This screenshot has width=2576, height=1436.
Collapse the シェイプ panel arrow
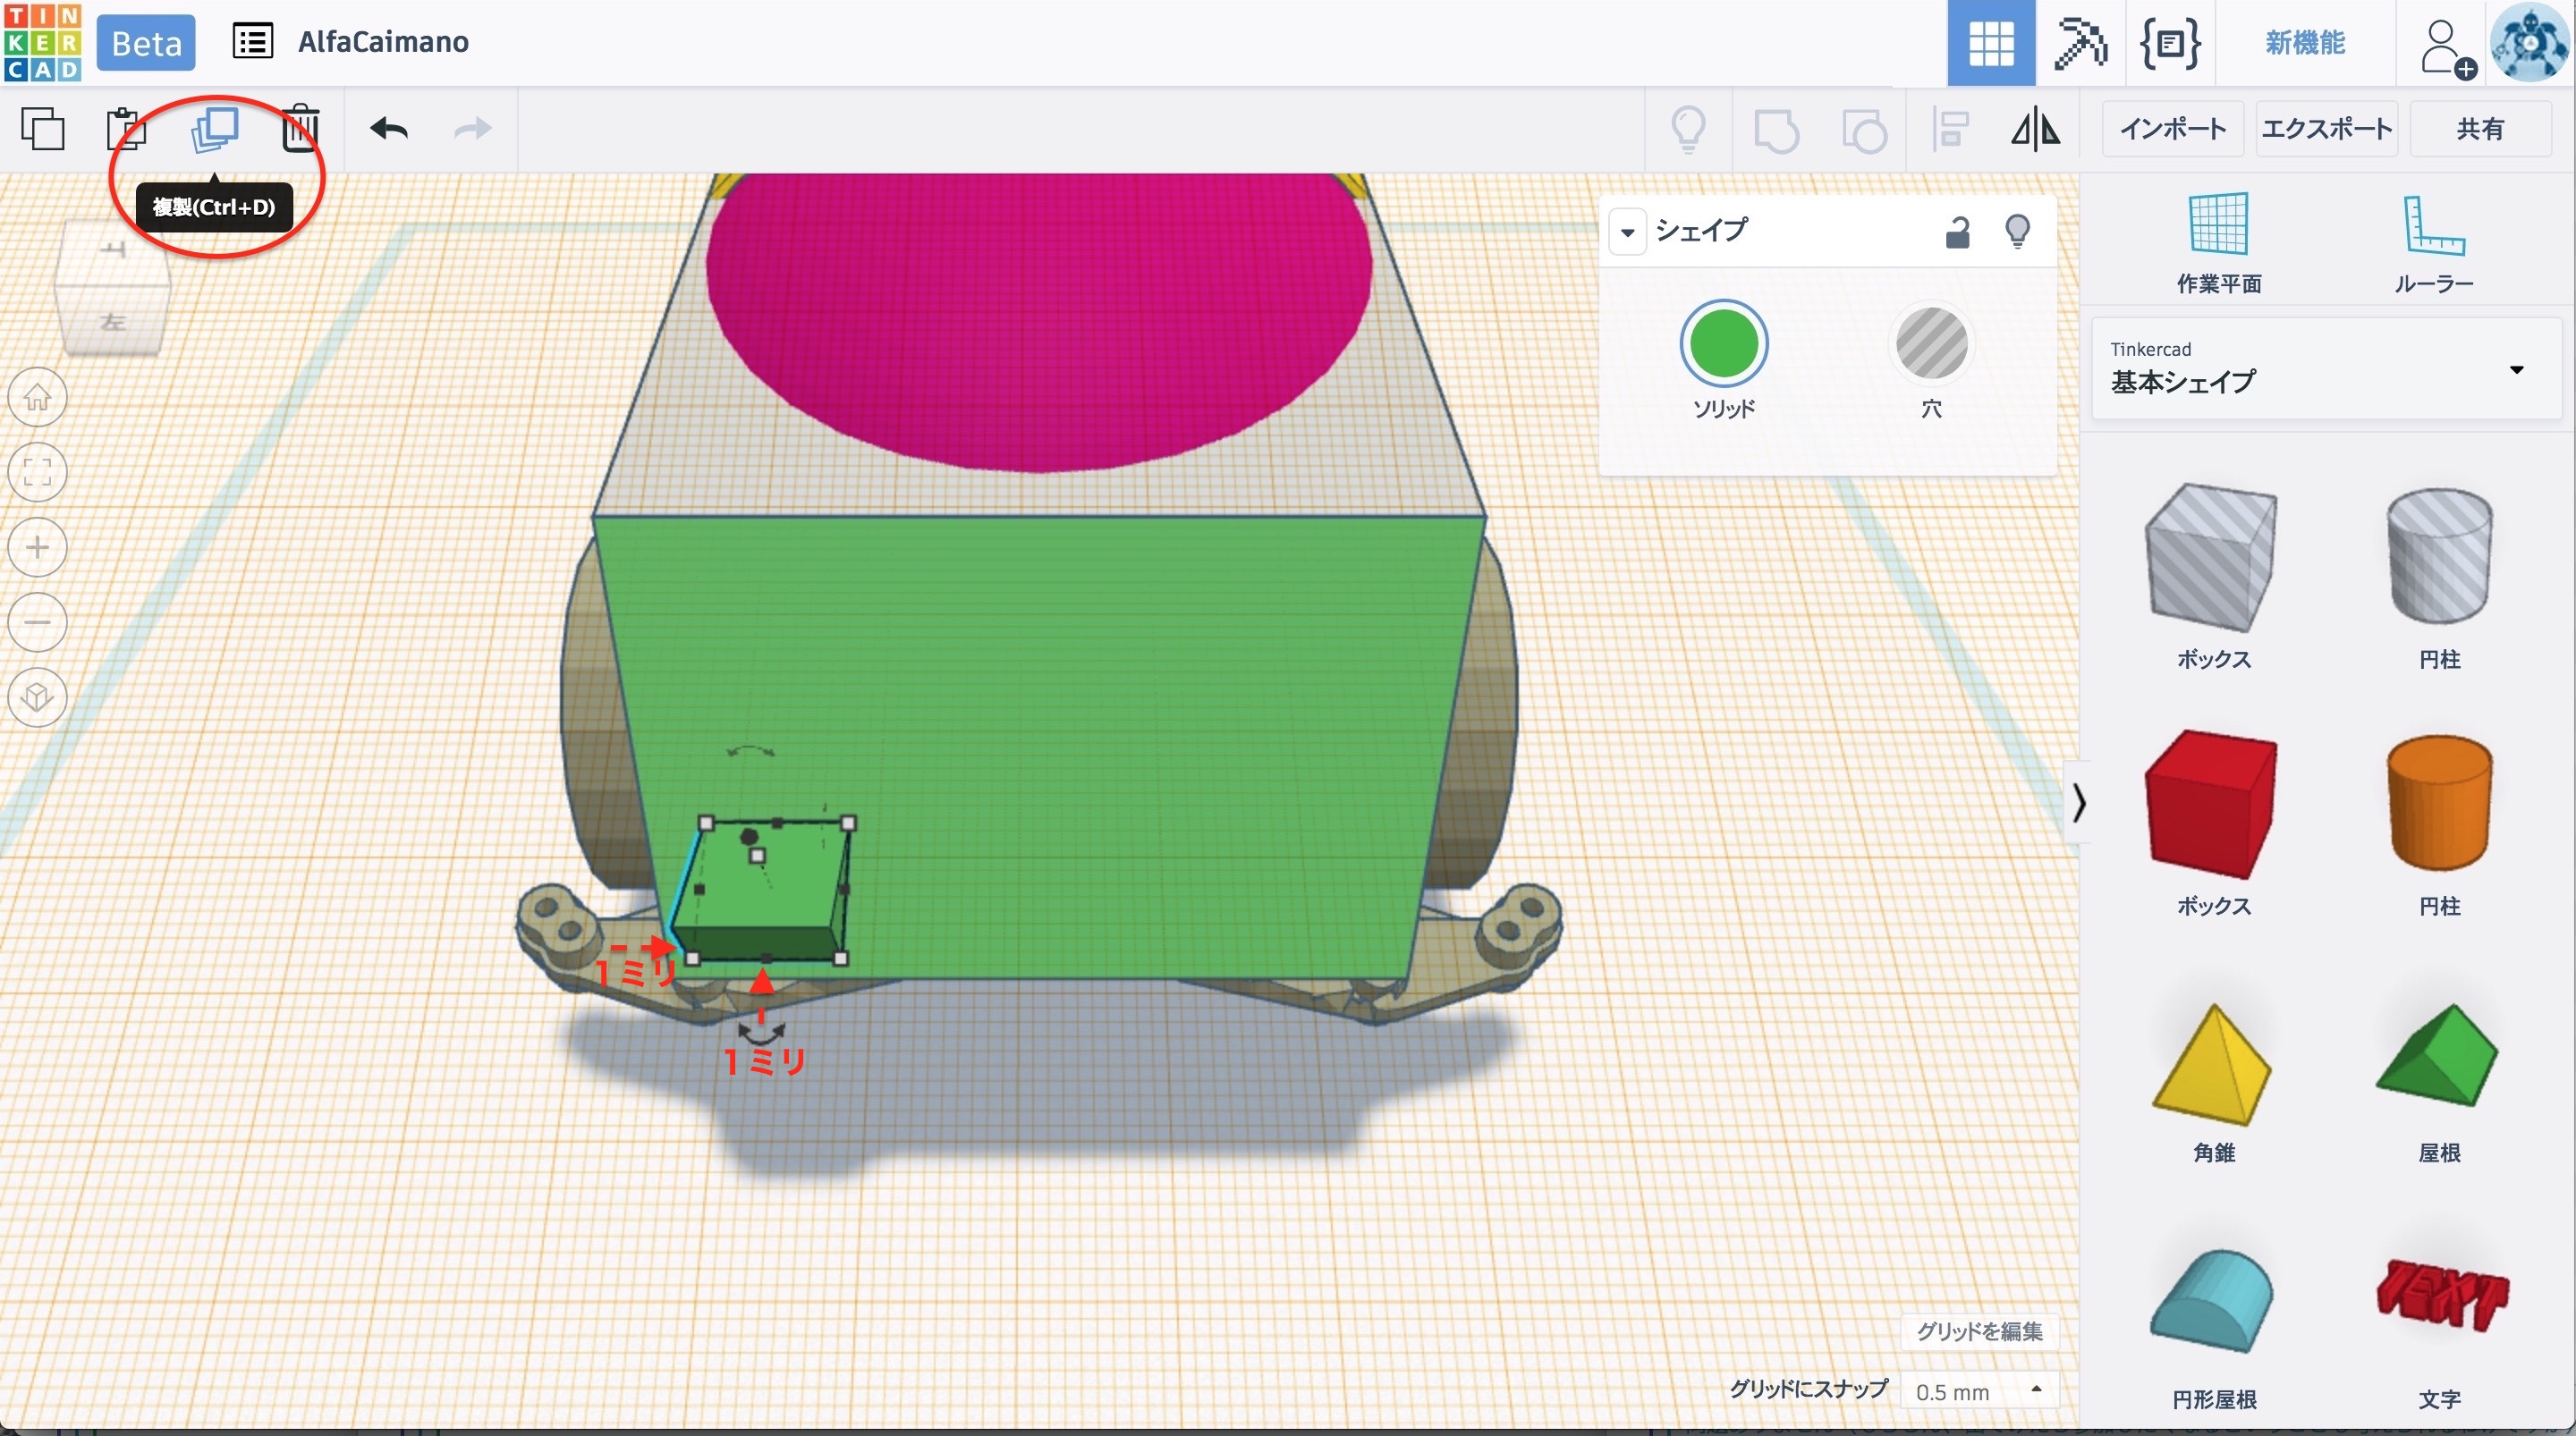pyautogui.click(x=1627, y=233)
